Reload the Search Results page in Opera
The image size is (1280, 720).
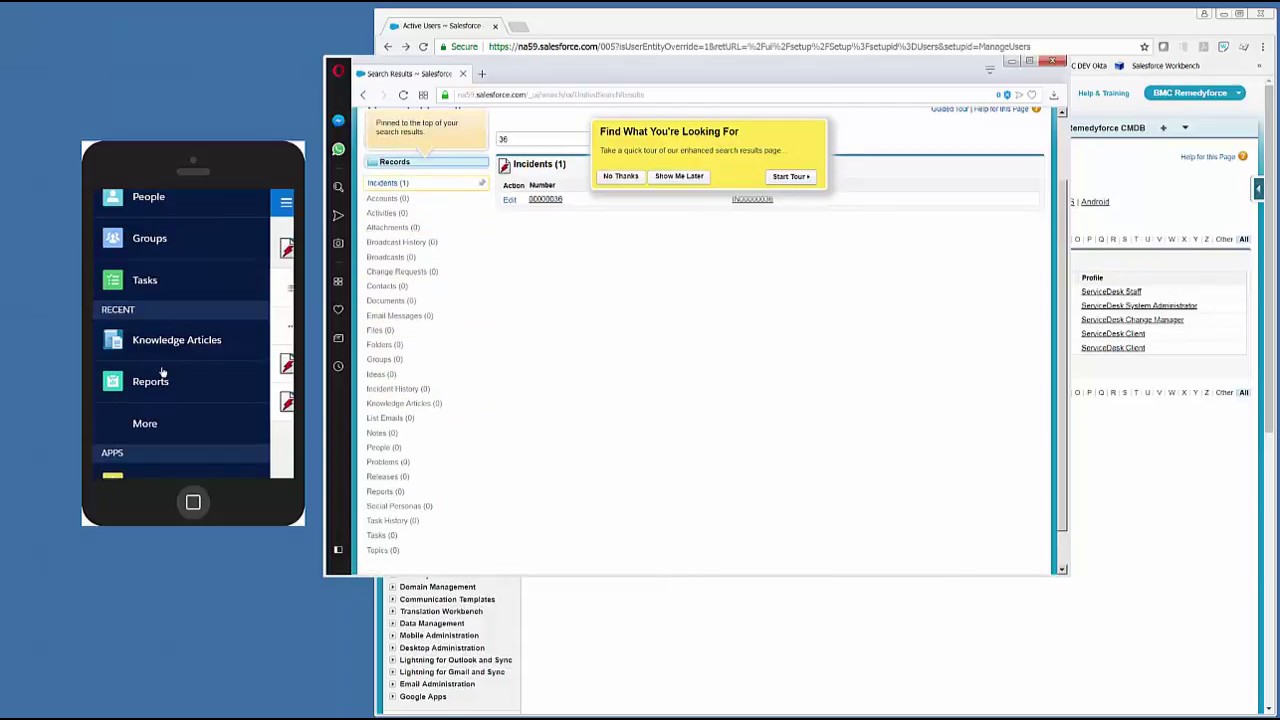(403, 95)
